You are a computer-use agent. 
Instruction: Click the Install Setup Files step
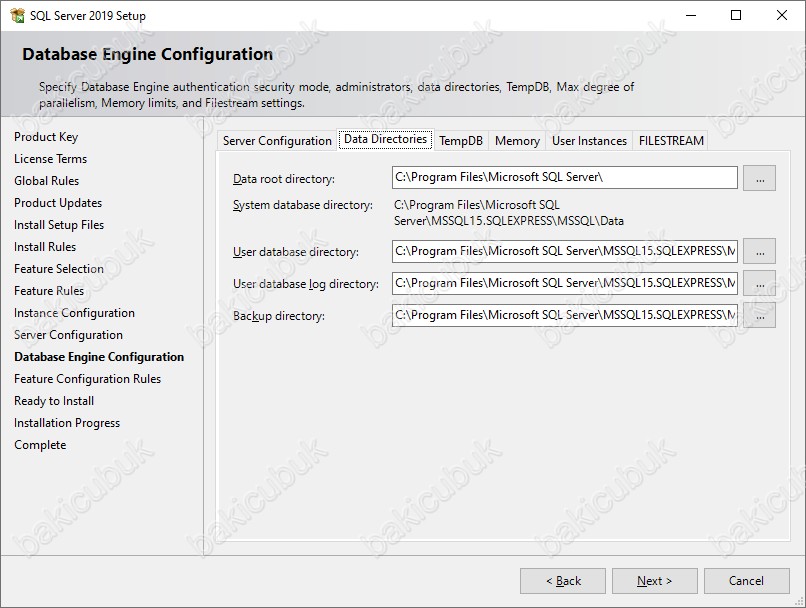coord(59,225)
